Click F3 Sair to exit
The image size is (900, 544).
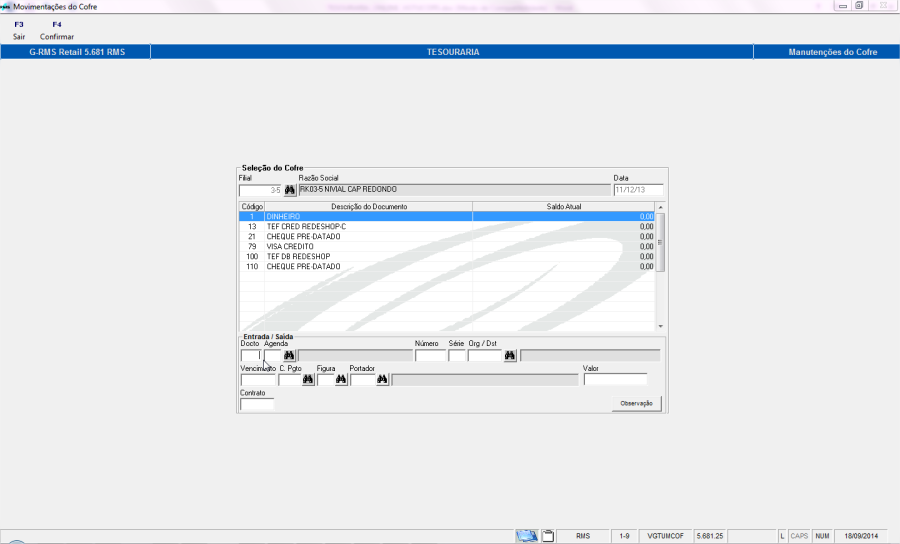tap(19, 30)
